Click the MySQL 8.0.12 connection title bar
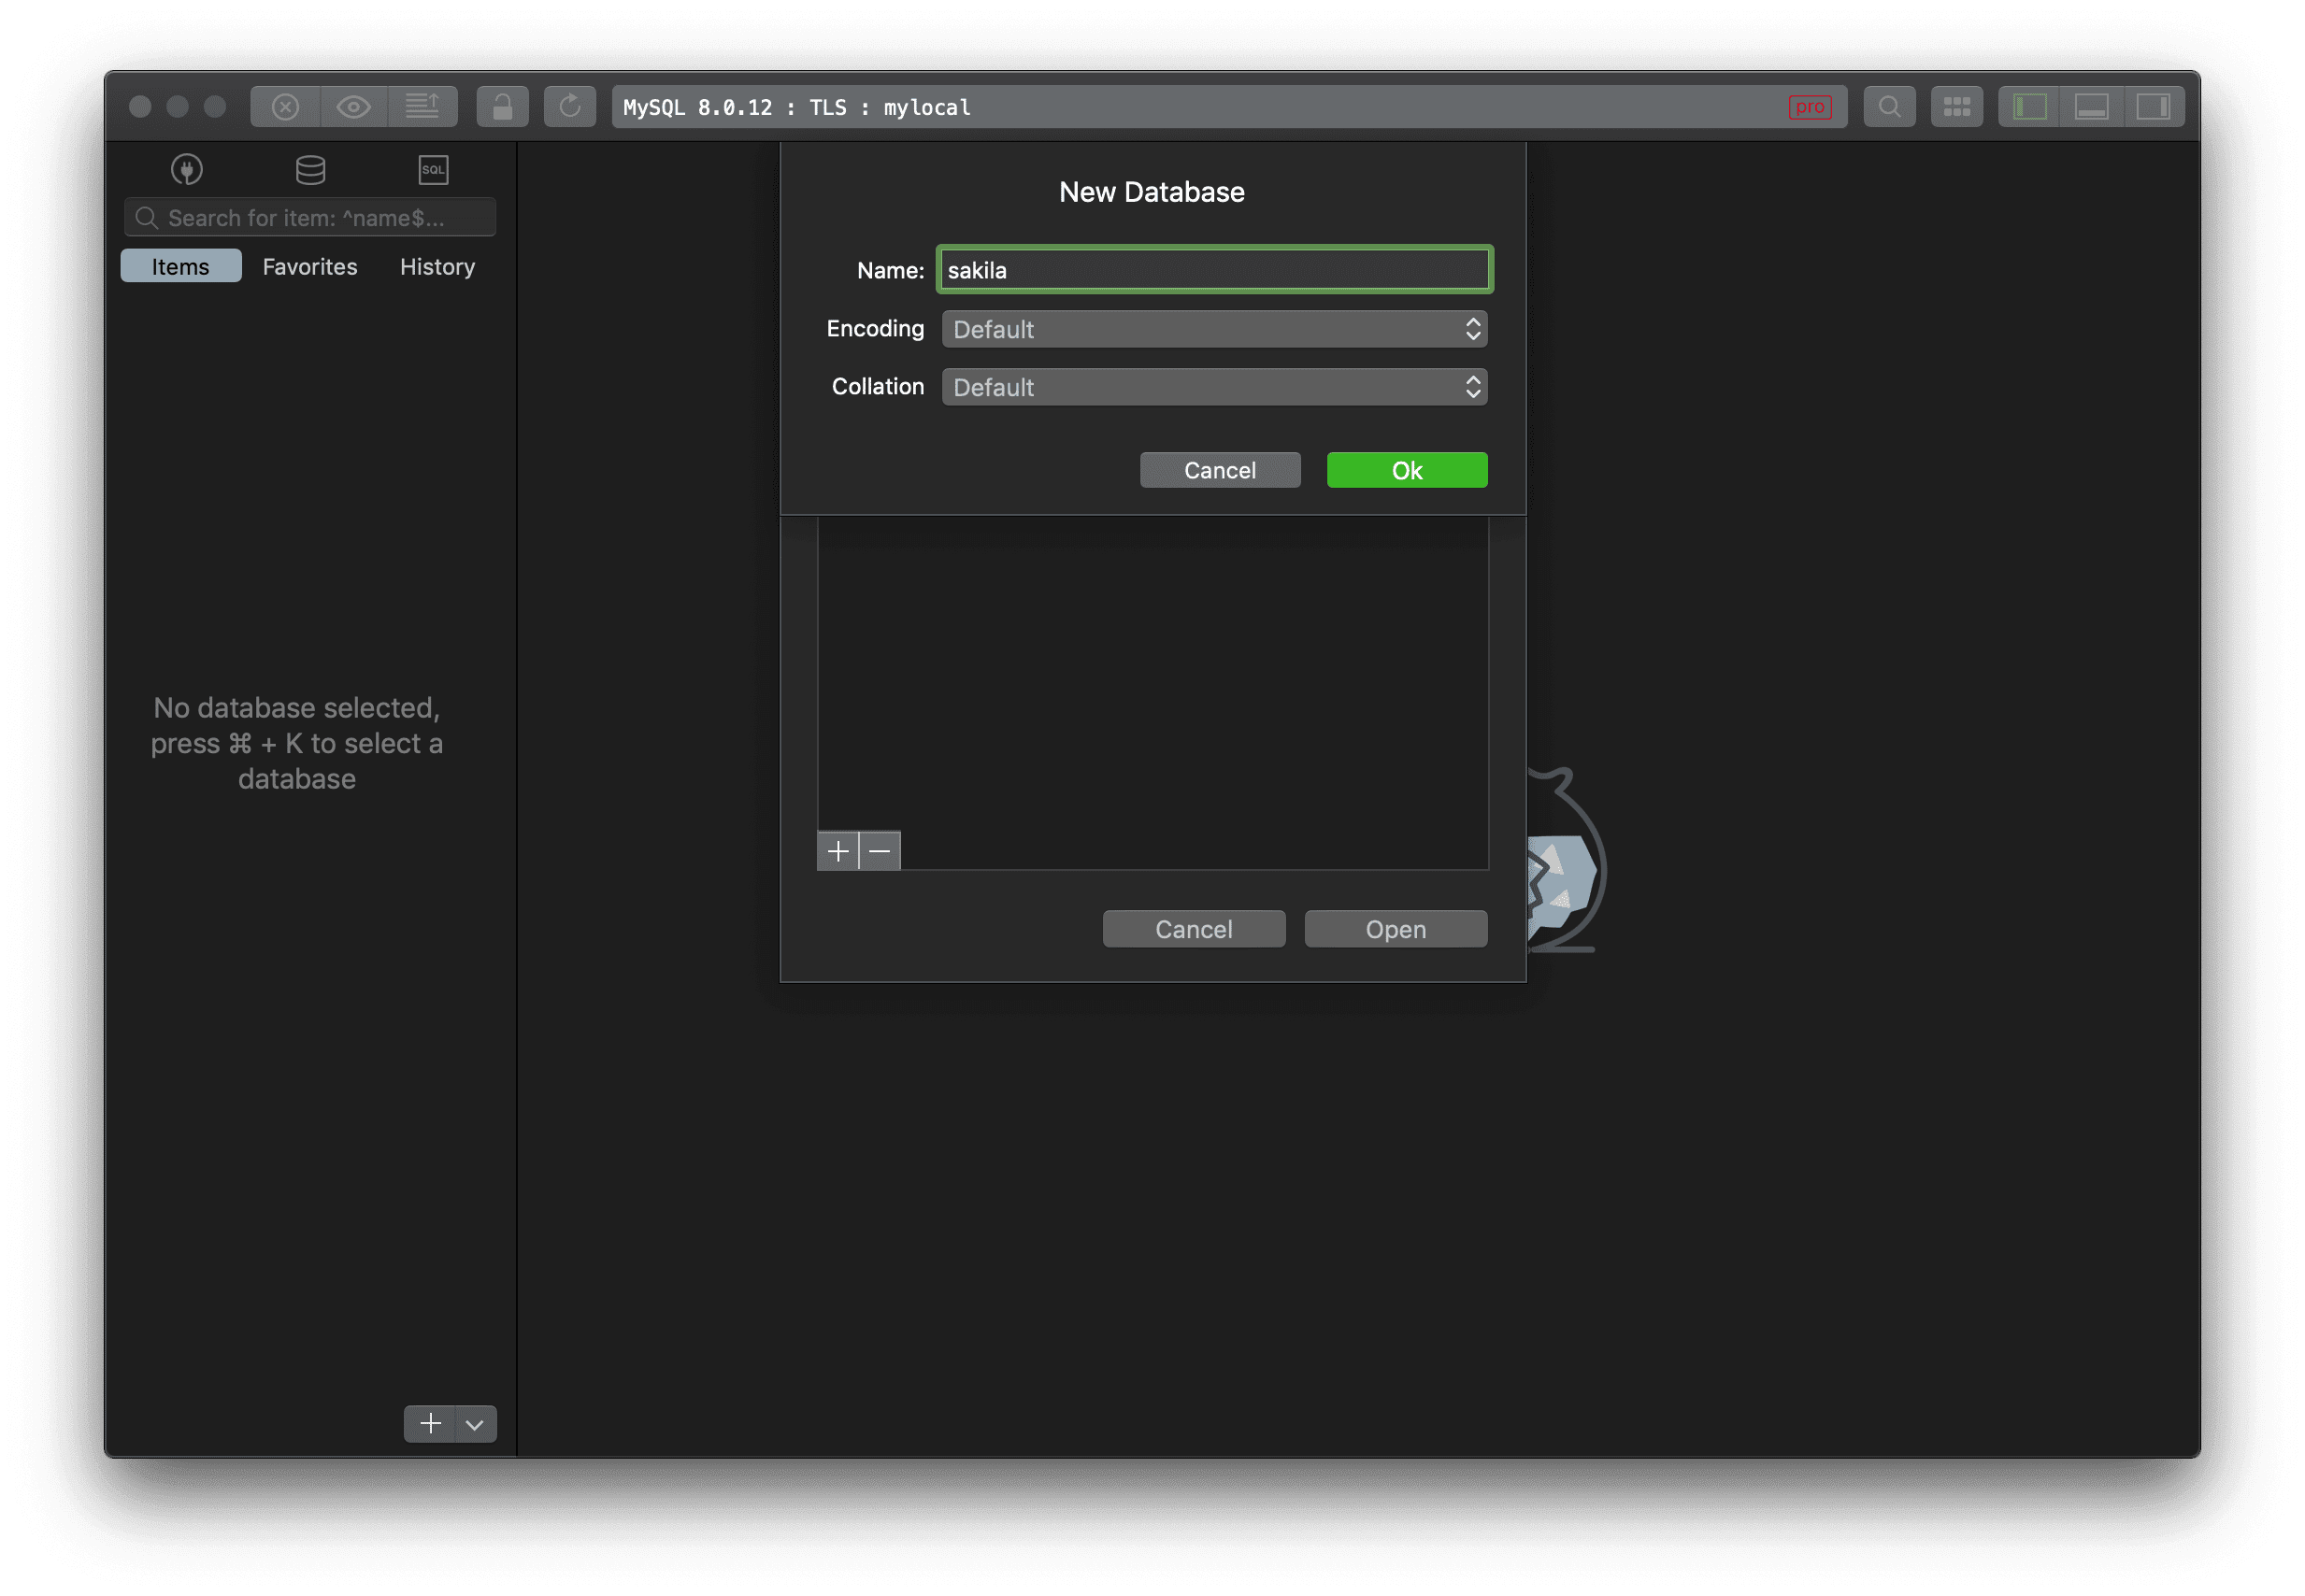 [1229, 107]
